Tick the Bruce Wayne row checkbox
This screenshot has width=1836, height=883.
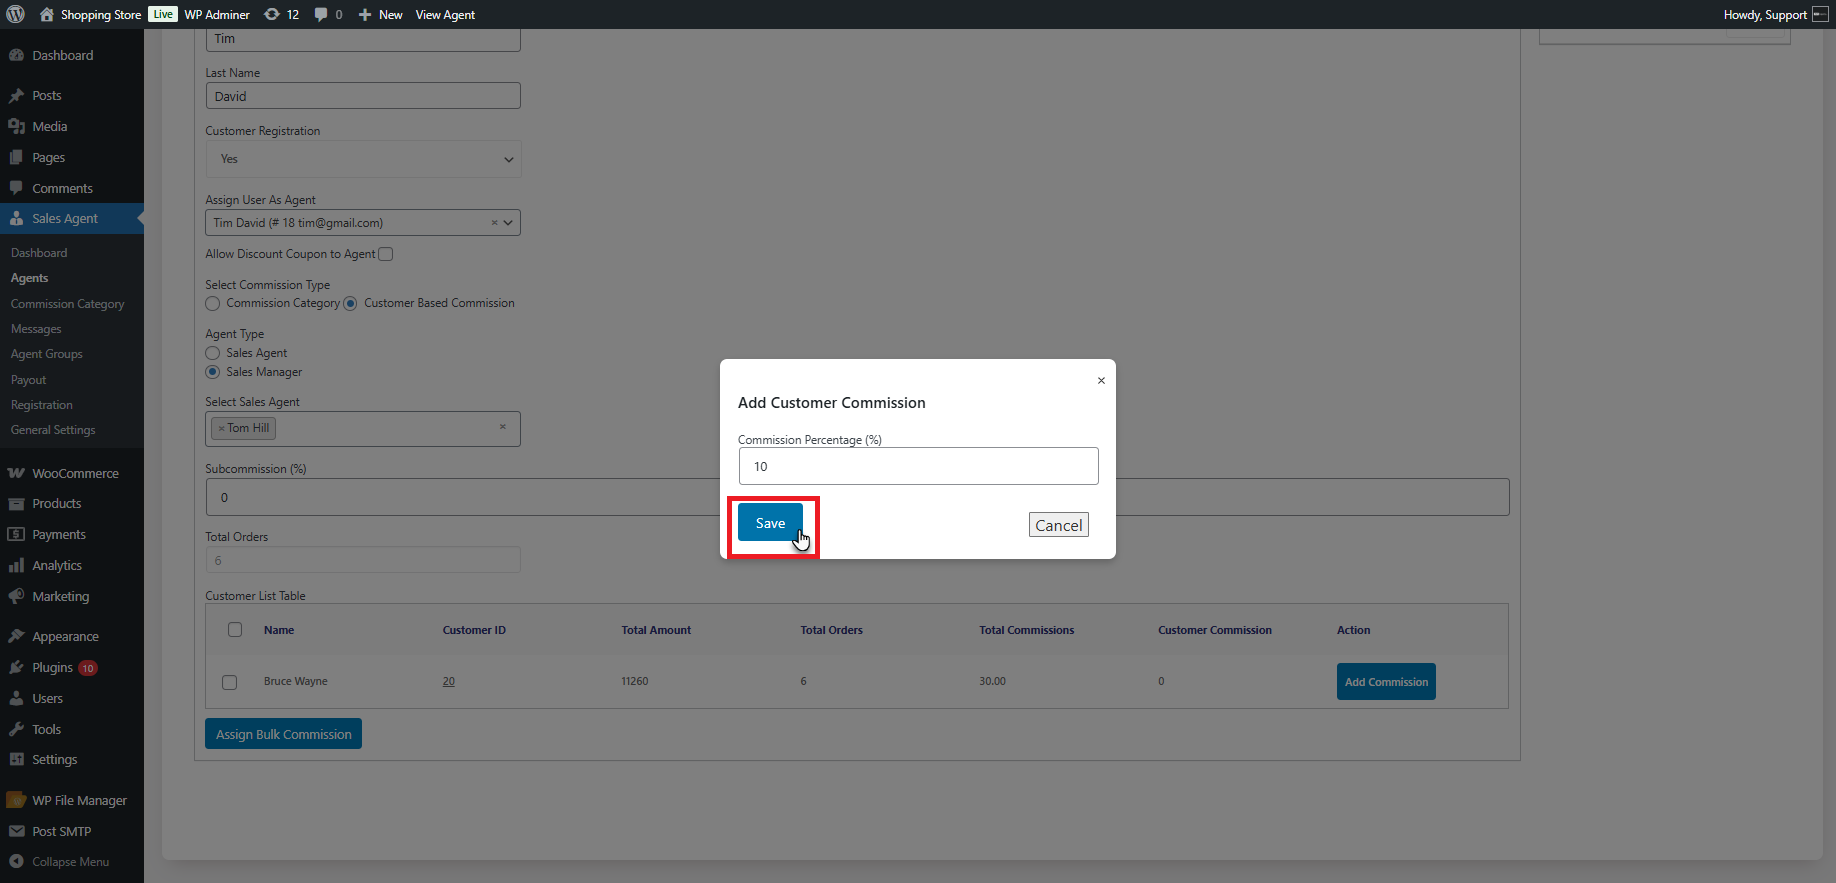click(230, 682)
